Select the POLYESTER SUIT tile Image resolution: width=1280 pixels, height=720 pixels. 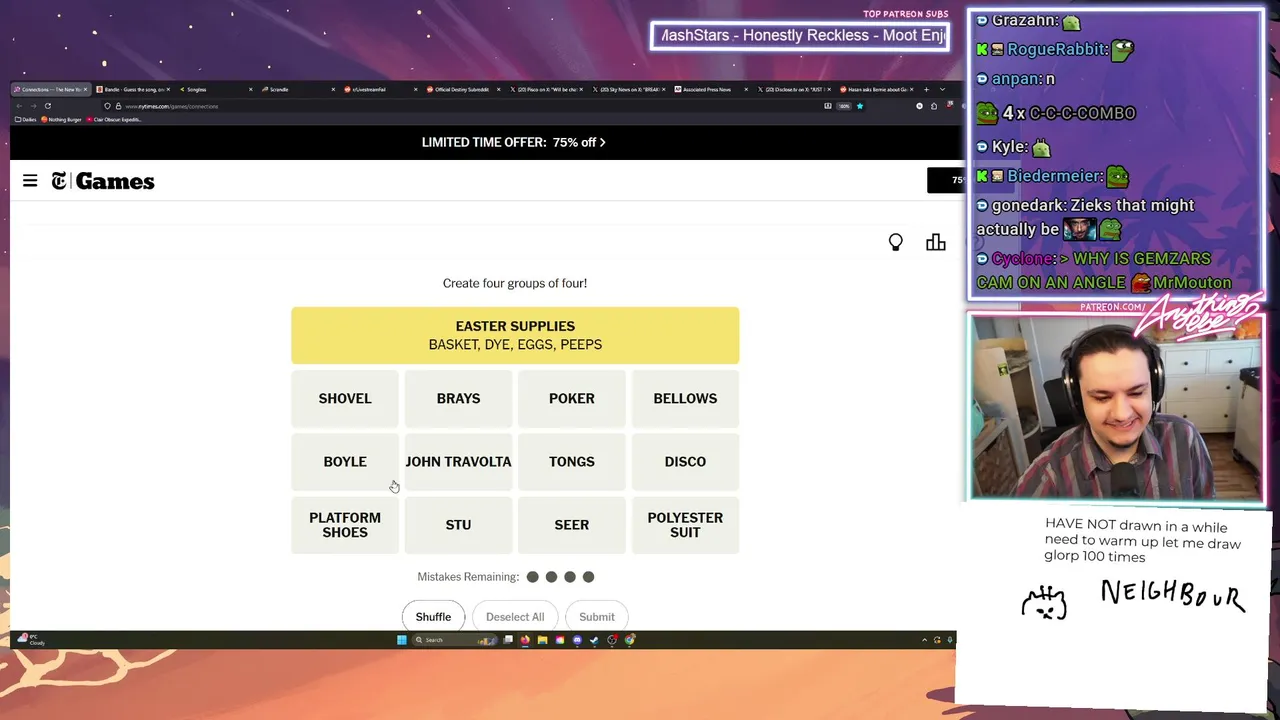pos(685,525)
